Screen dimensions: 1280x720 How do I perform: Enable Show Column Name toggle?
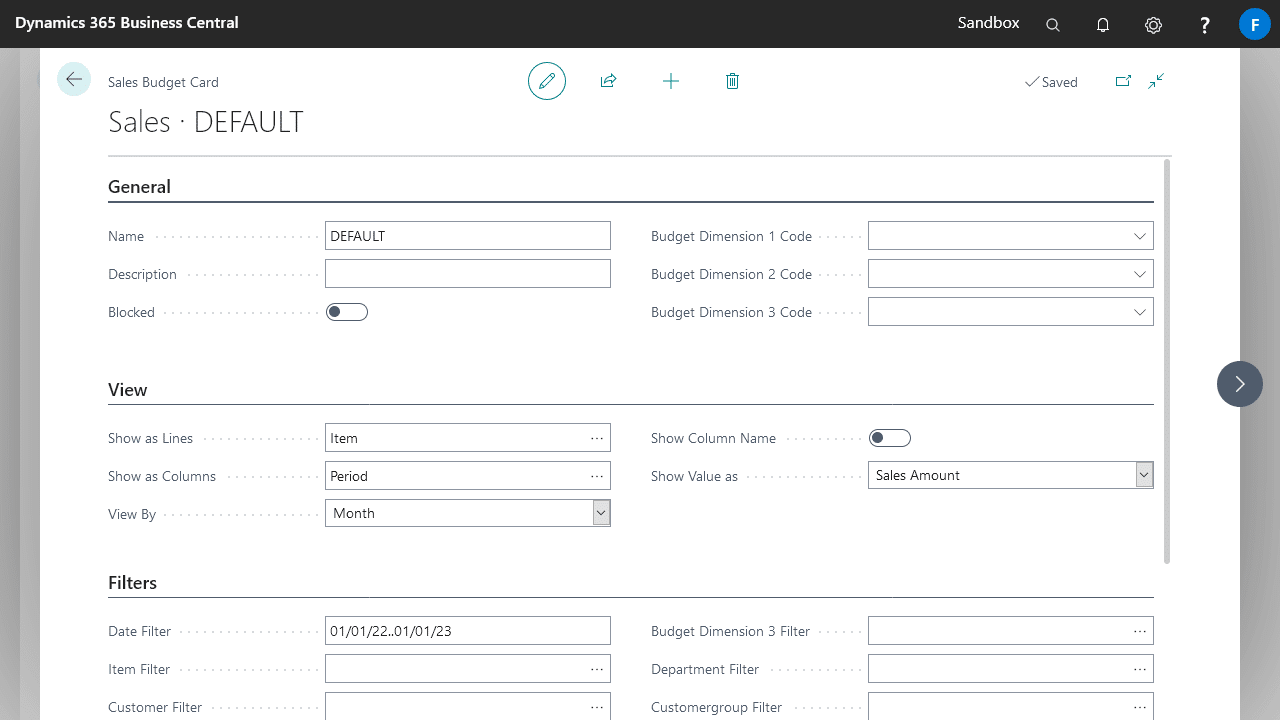(890, 438)
